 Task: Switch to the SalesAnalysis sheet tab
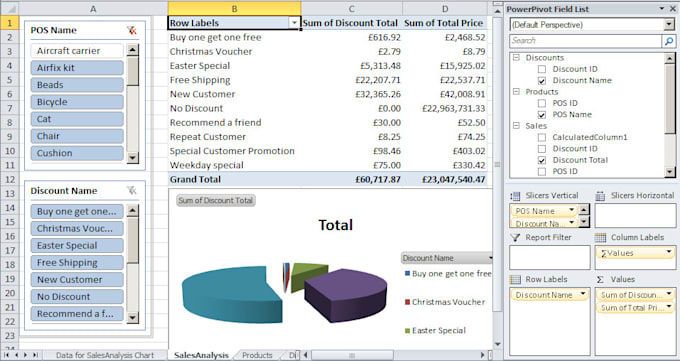pos(201,355)
